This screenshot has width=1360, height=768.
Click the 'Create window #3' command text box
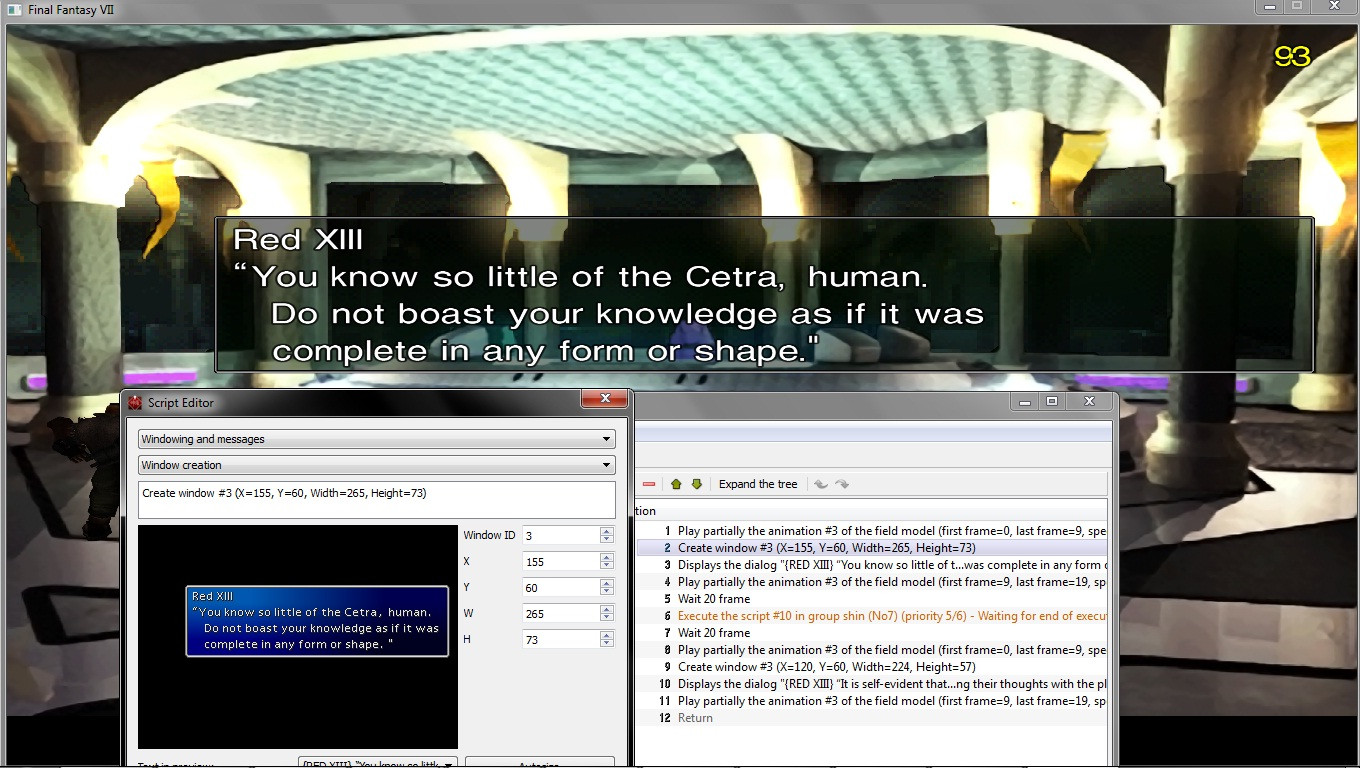coord(377,500)
